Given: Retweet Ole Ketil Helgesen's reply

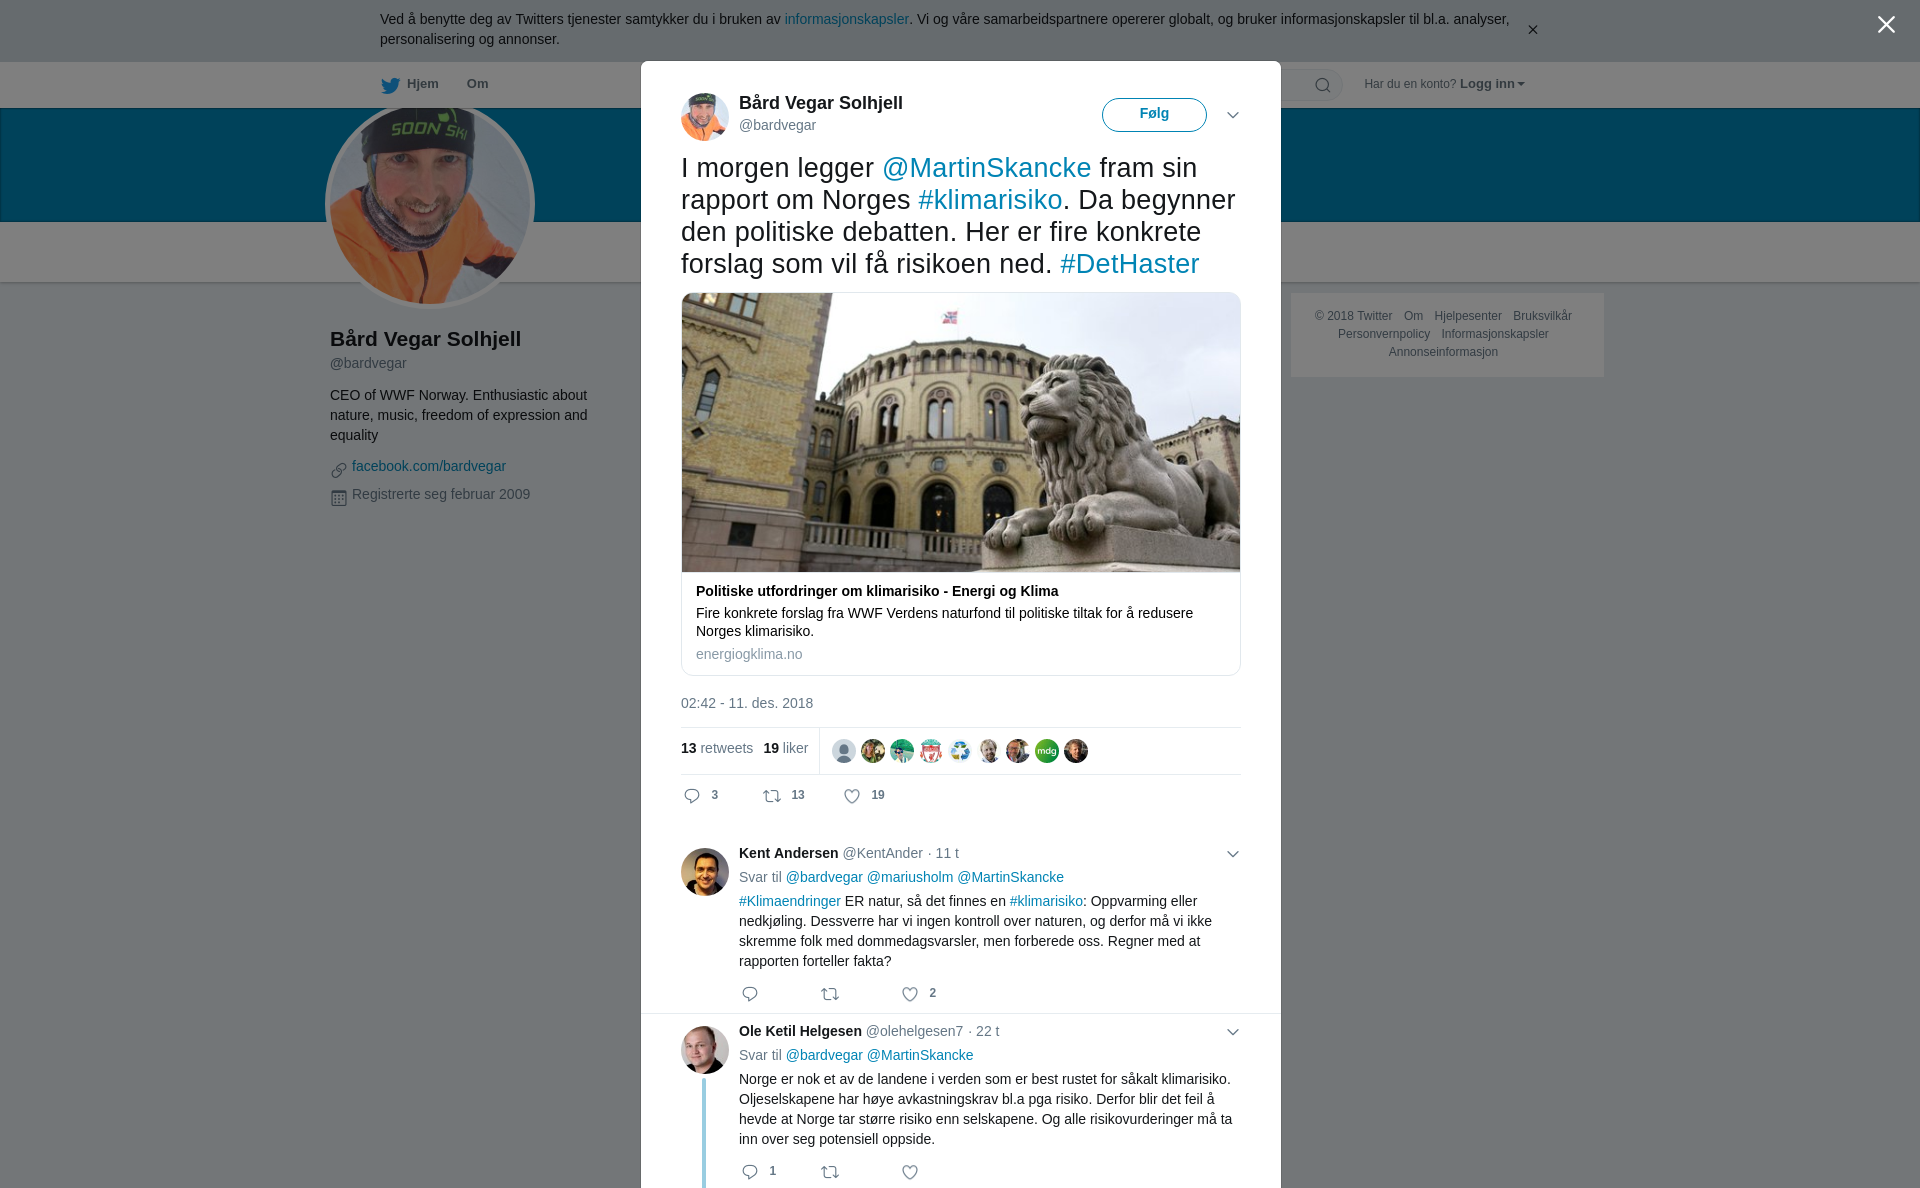Looking at the screenshot, I should click(830, 1172).
